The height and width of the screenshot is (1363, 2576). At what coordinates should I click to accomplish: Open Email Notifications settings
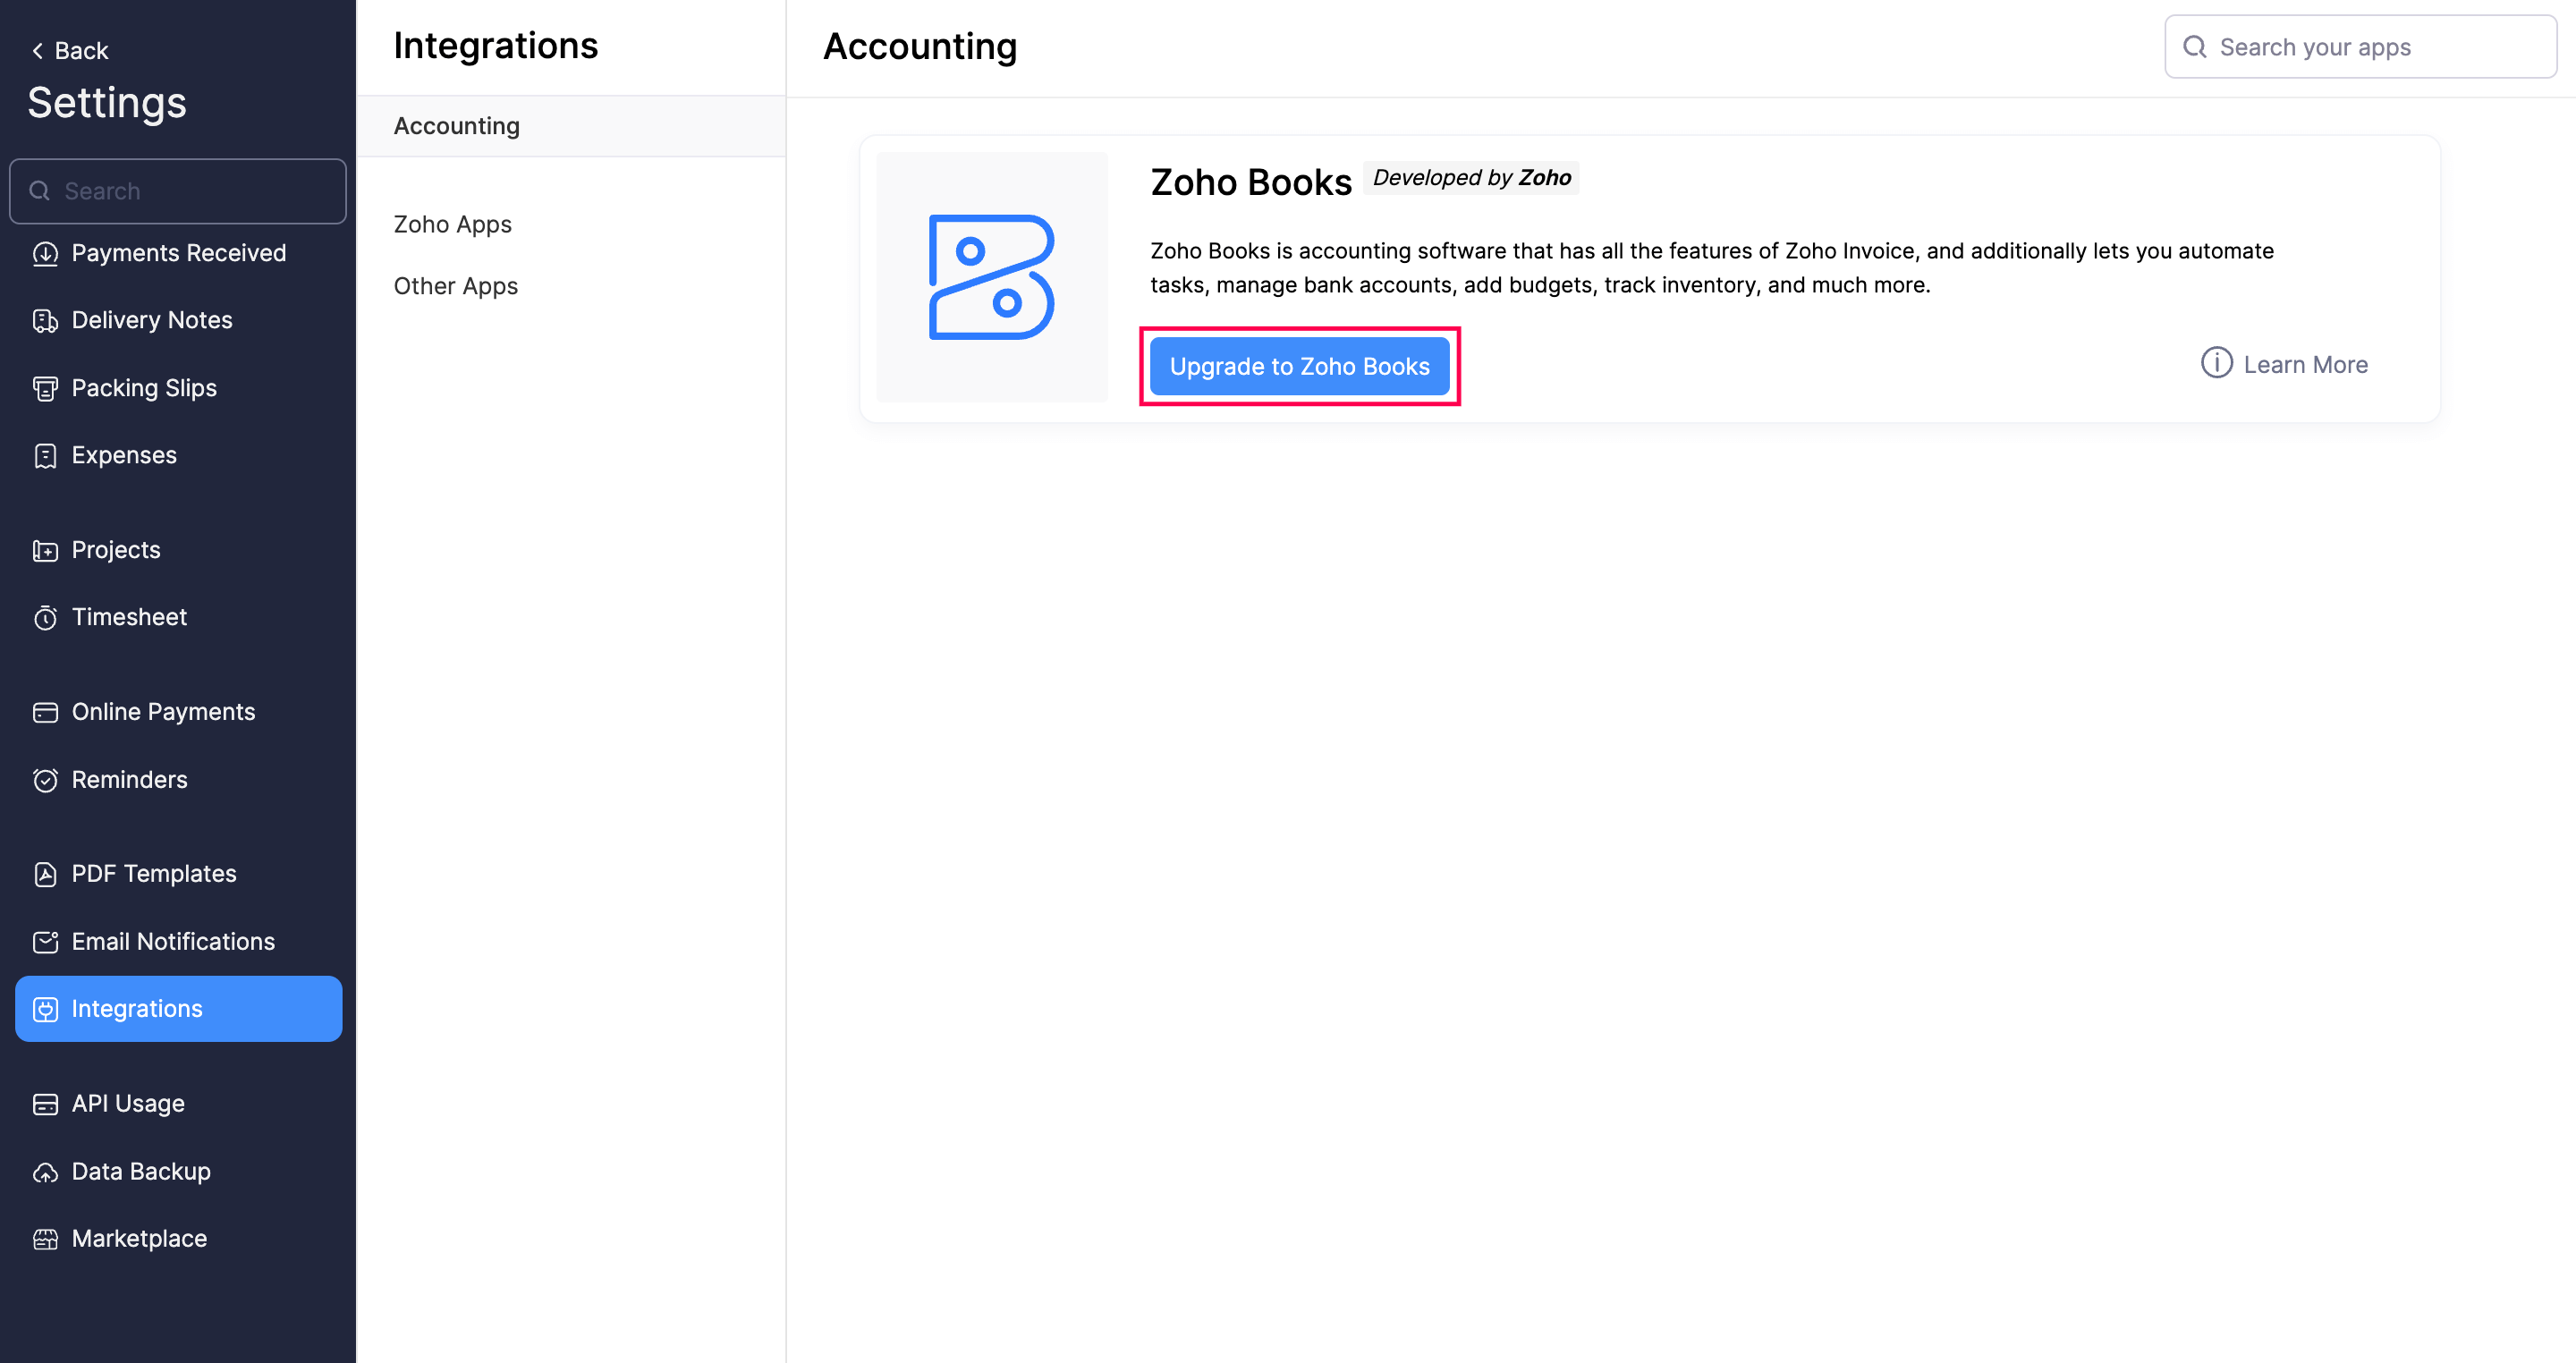[173, 942]
